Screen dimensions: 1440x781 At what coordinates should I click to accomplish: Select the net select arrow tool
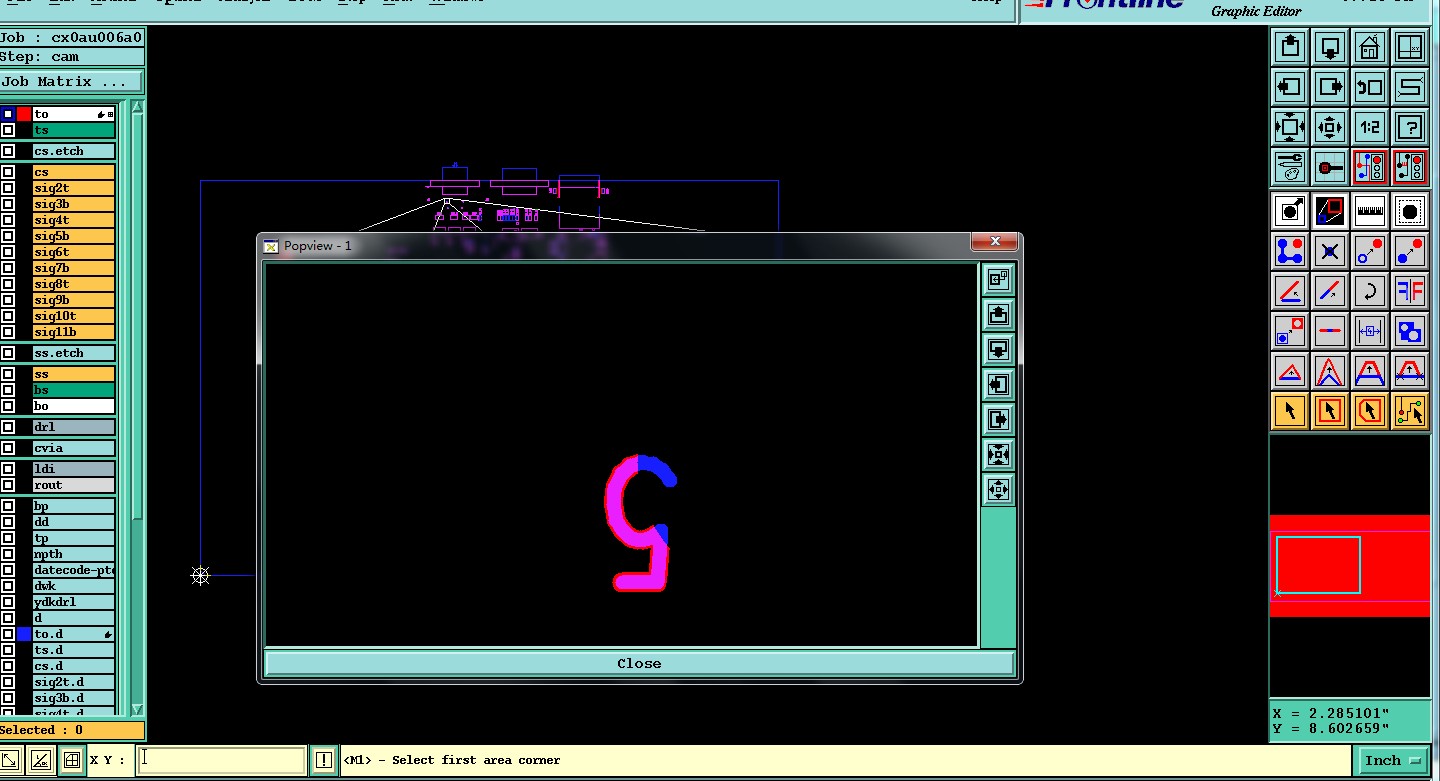[x=1410, y=411]
